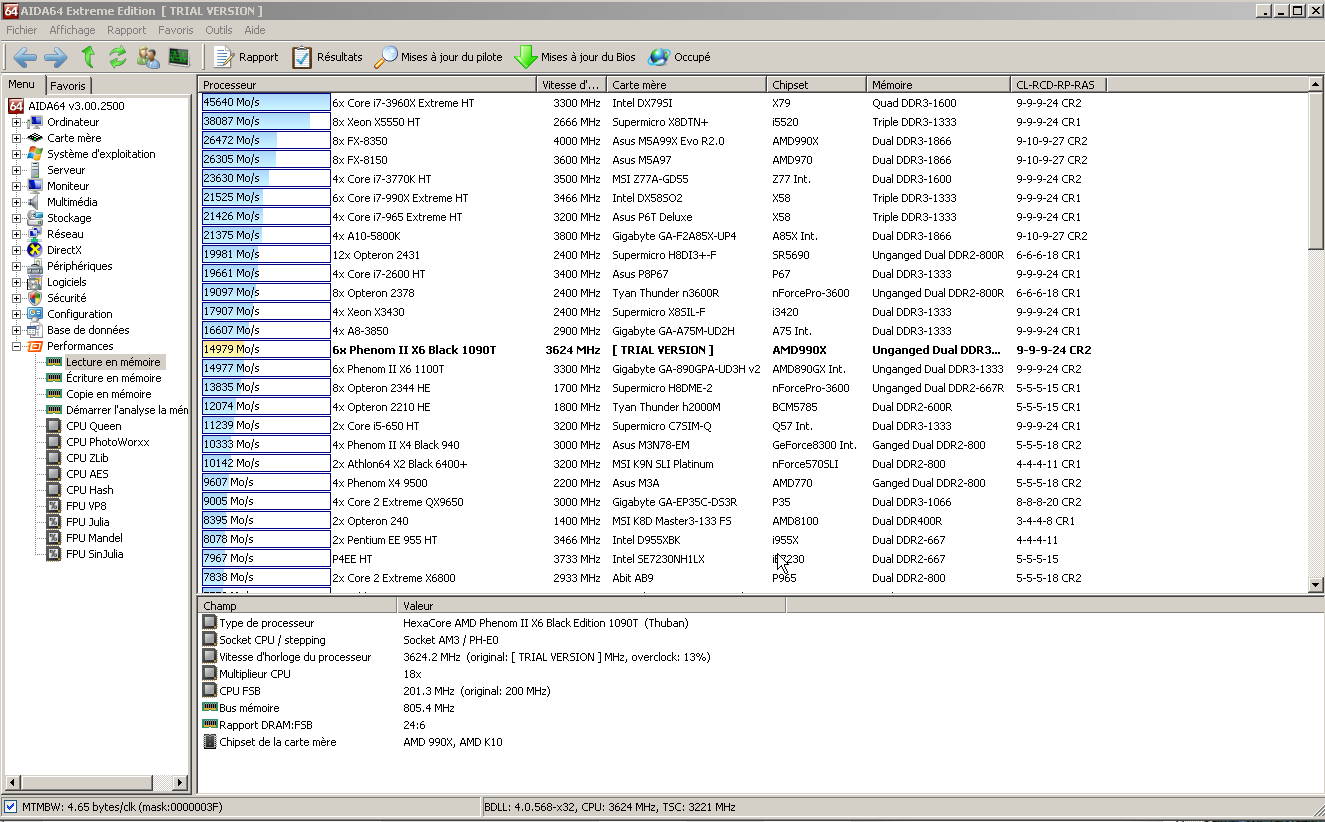Expand the Carte mère tree node

16,138
